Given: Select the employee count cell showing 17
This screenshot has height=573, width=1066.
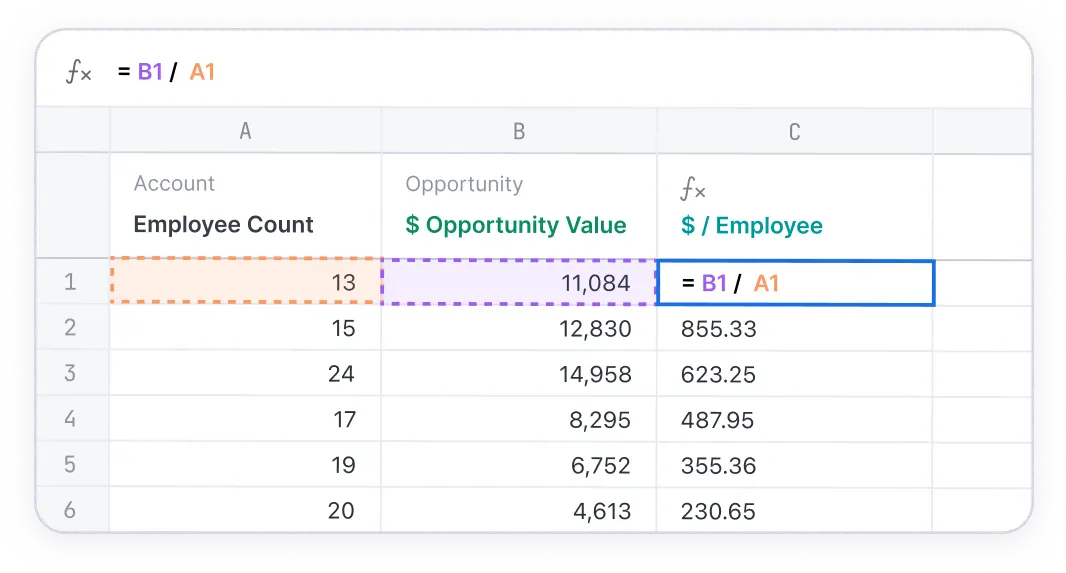Looking at the screenshot, I should pyautogui.click(x=245, y=420).
